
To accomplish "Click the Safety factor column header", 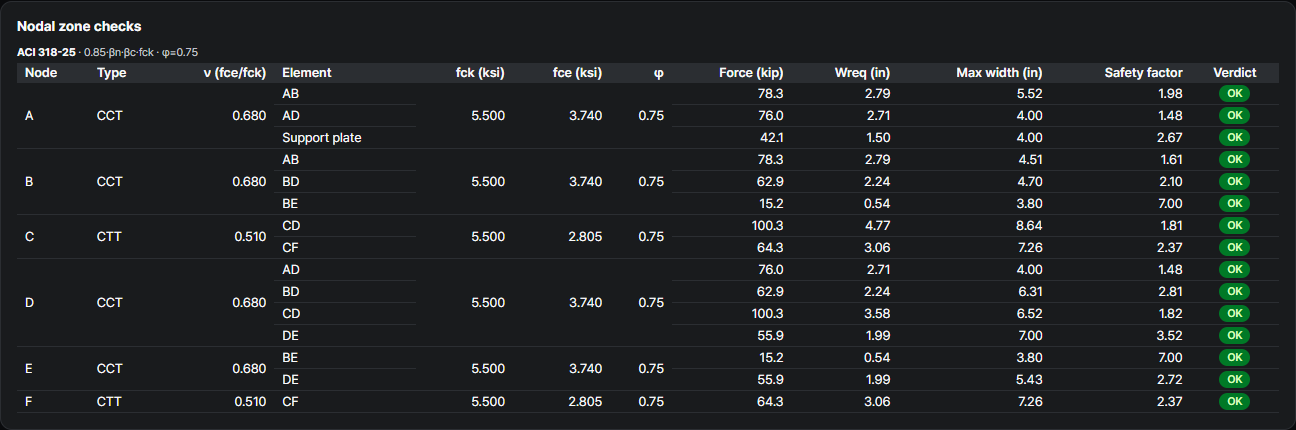I will [1143, 72].
